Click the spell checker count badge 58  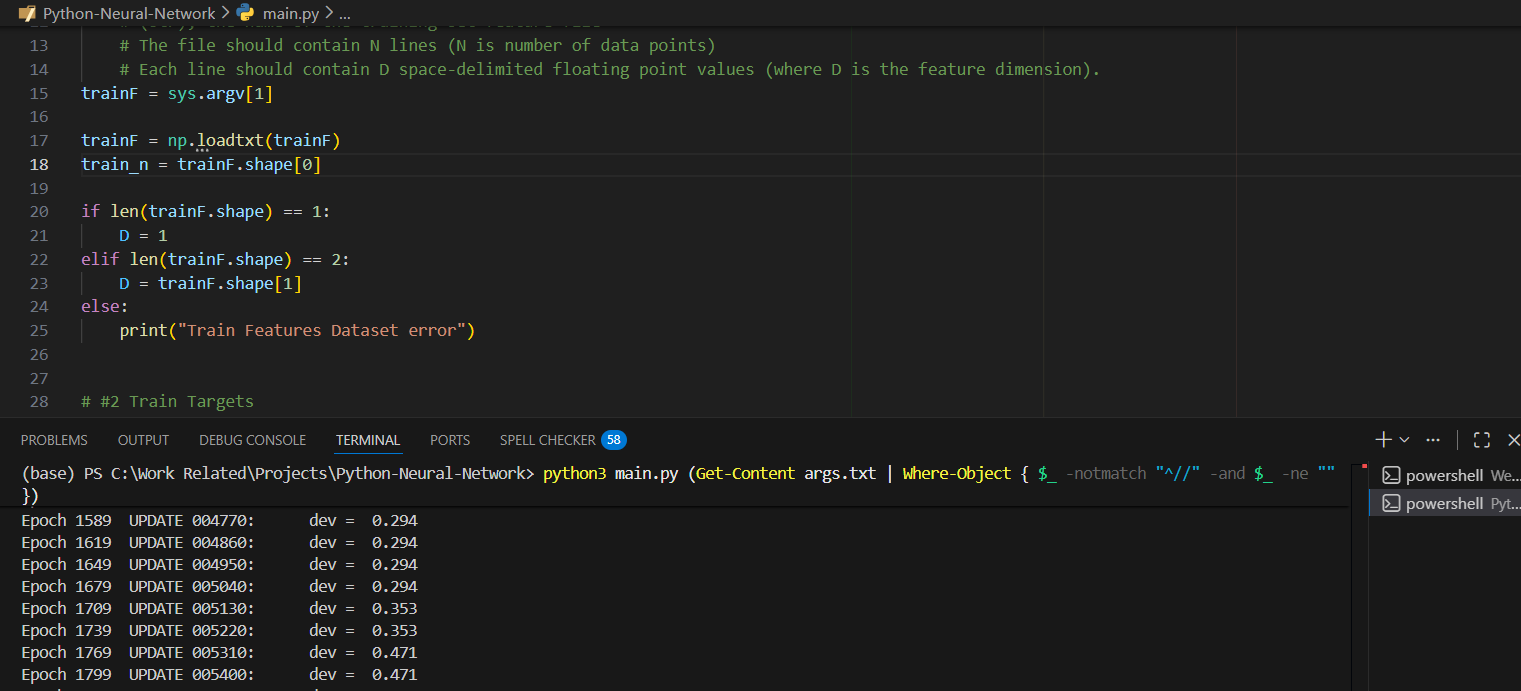tap(614, 440)
